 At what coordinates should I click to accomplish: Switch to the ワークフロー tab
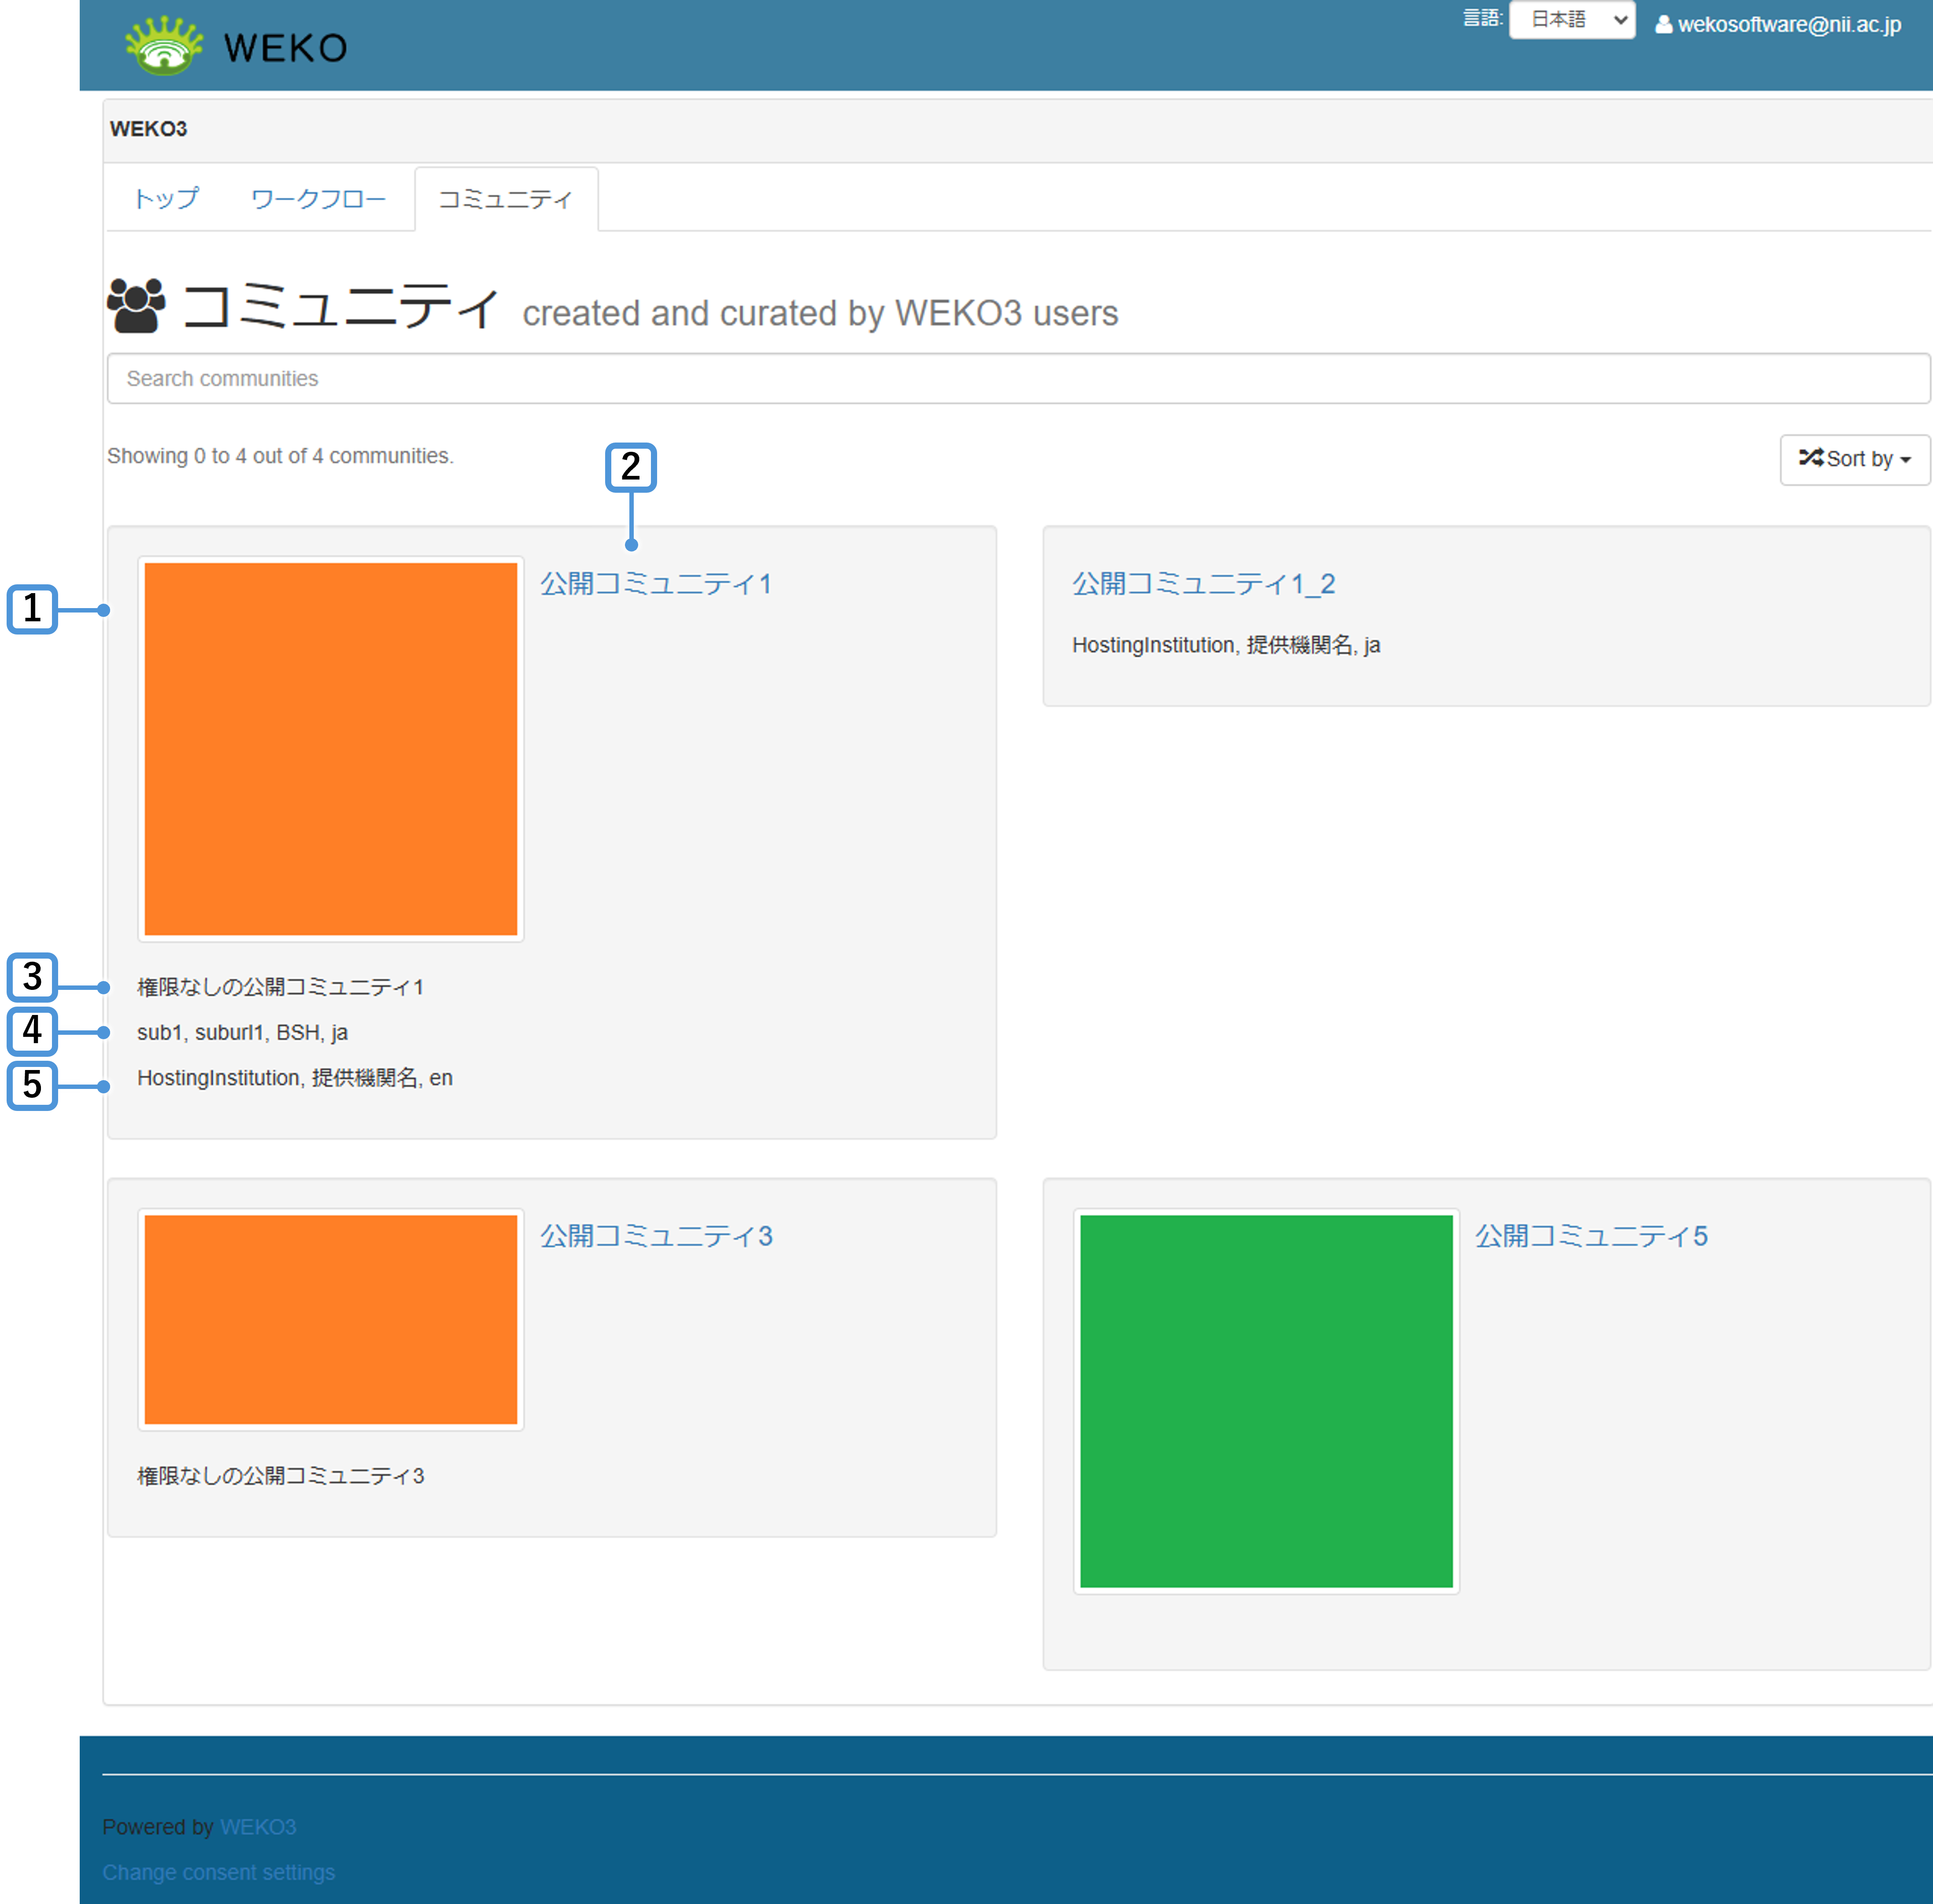tap(318, 199)
